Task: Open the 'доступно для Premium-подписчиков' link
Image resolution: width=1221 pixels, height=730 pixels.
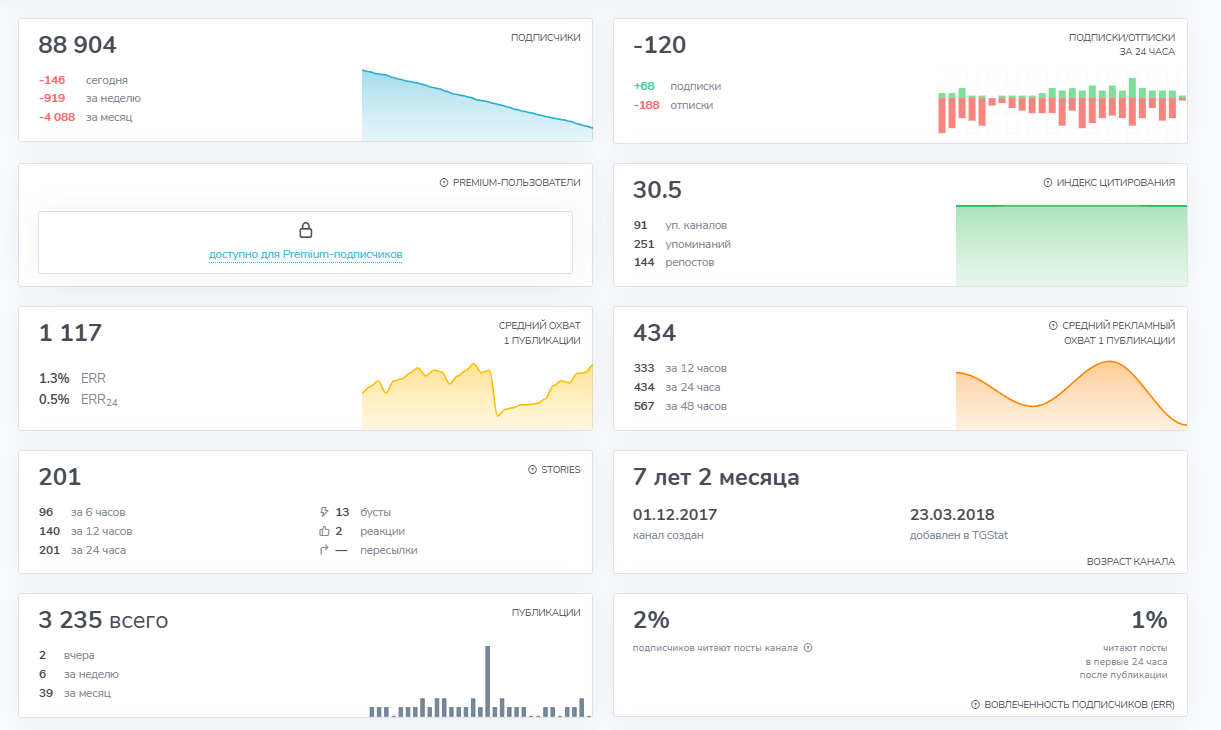Action: click(x=306, y=254)
